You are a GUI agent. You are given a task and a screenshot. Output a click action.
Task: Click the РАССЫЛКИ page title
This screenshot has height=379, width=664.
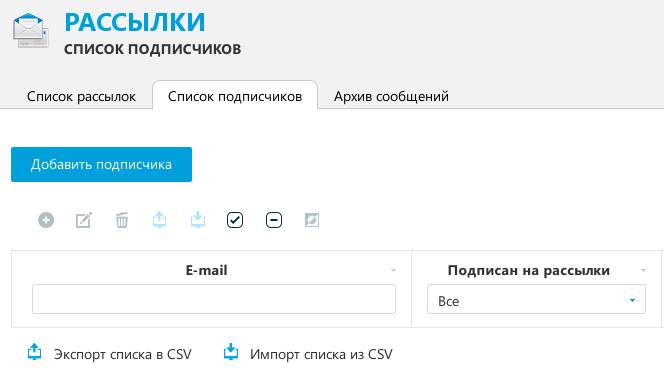[135, 22]
